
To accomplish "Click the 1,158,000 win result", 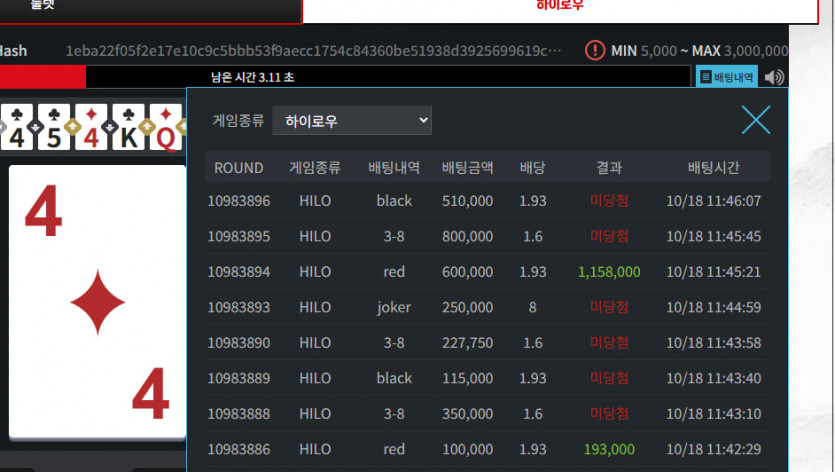I will (609, 272).
